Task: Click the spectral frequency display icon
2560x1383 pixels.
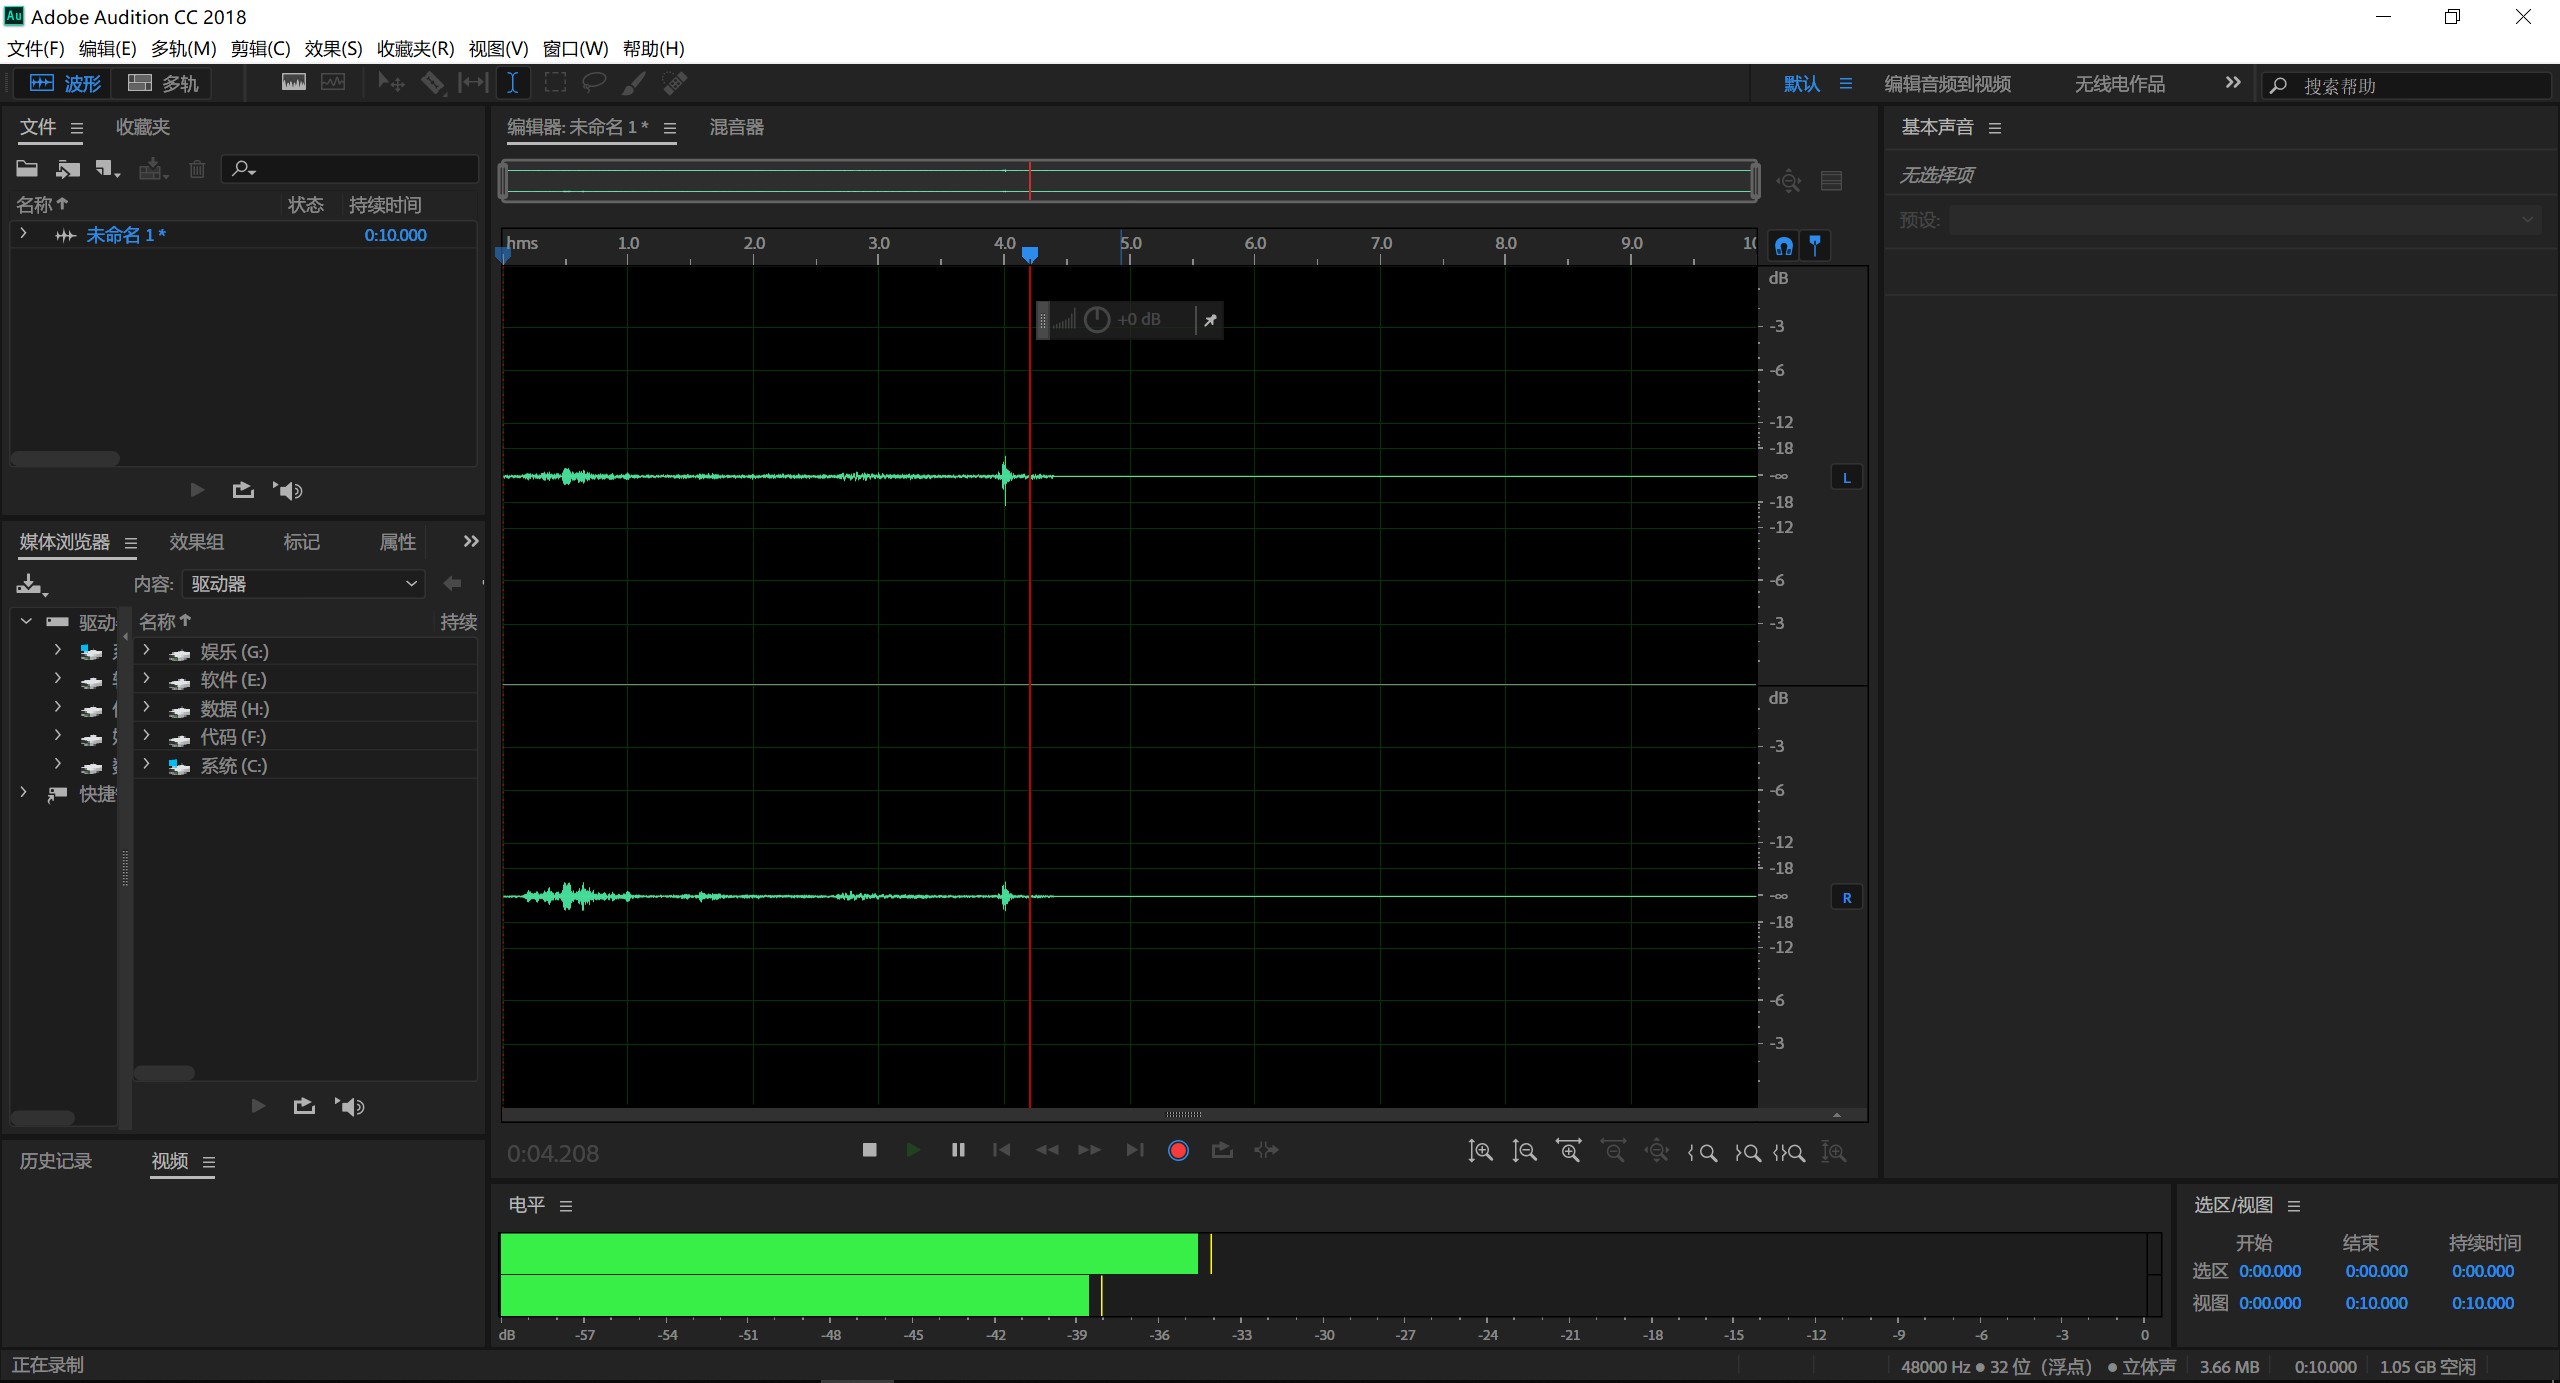Action: [x=294, y=83]
